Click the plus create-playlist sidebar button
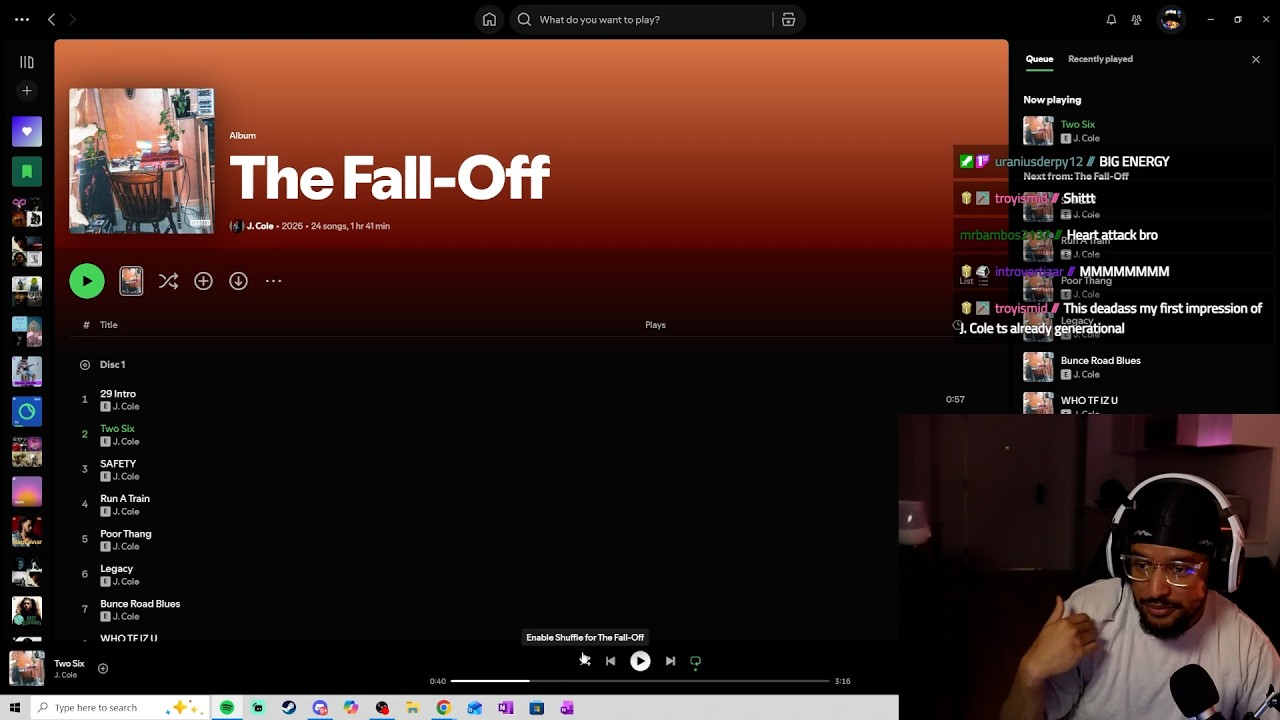 click(27, 91)
